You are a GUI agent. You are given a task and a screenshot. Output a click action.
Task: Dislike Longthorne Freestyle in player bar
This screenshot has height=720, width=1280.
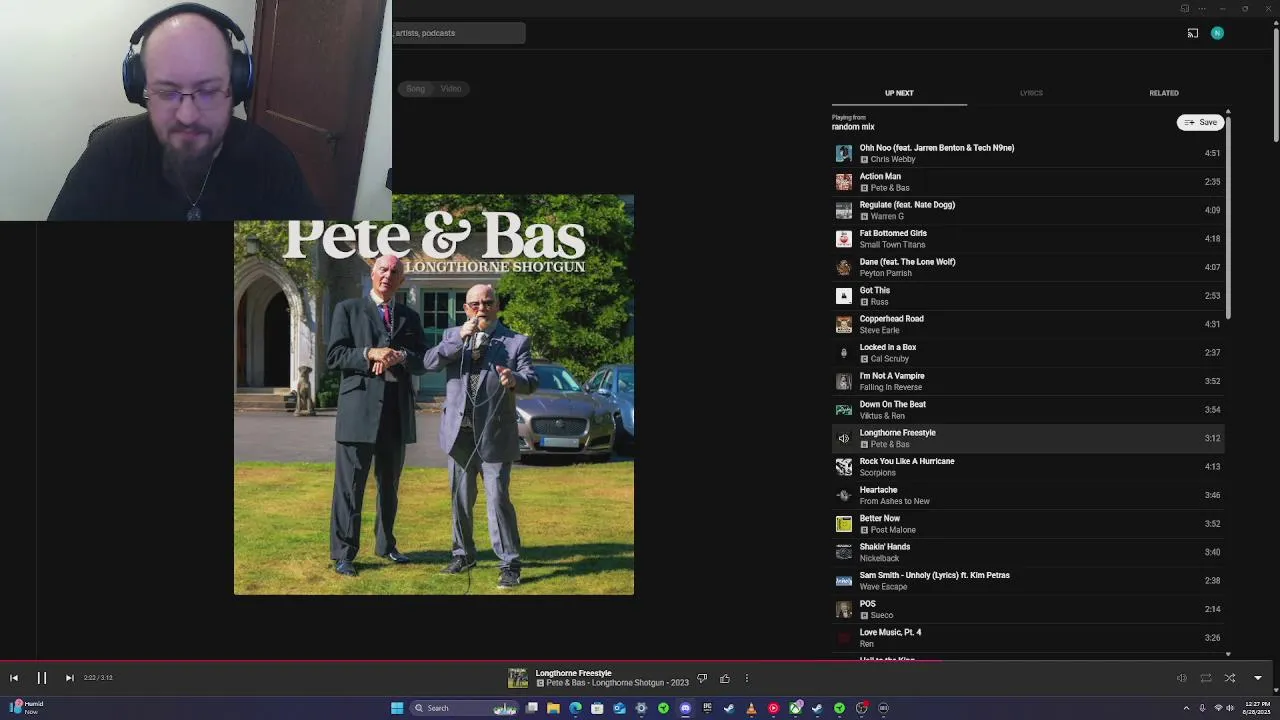tap(702, 678)
